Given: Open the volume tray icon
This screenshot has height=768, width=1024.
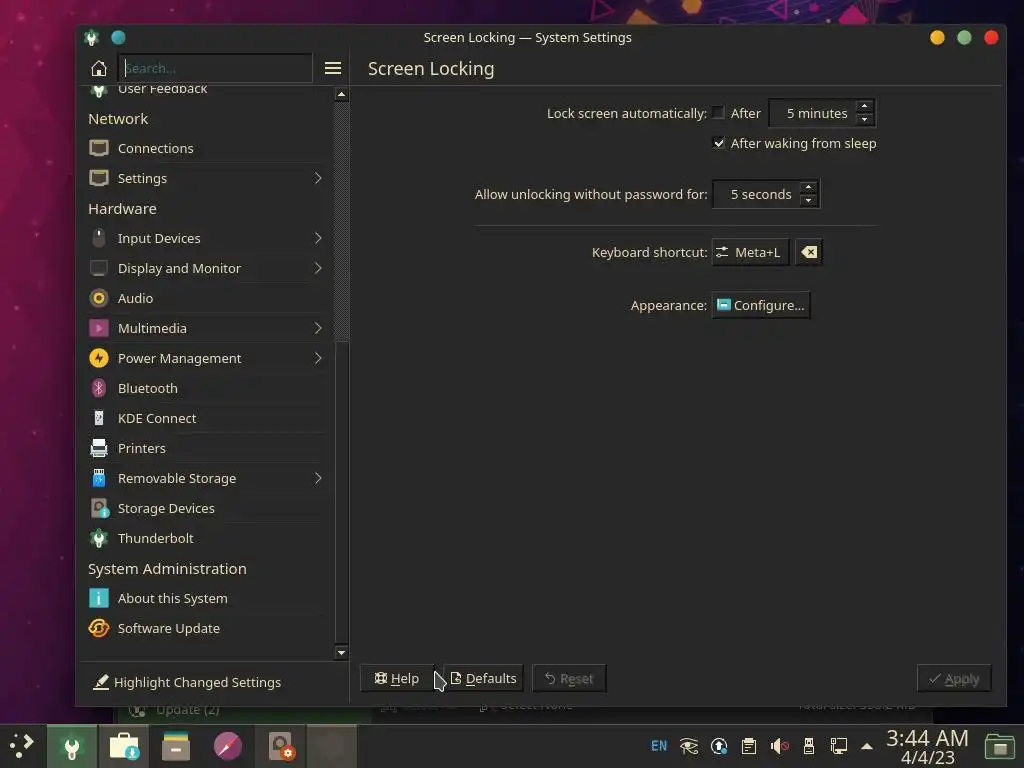Looking at the screenshot, I should [779, 746].
